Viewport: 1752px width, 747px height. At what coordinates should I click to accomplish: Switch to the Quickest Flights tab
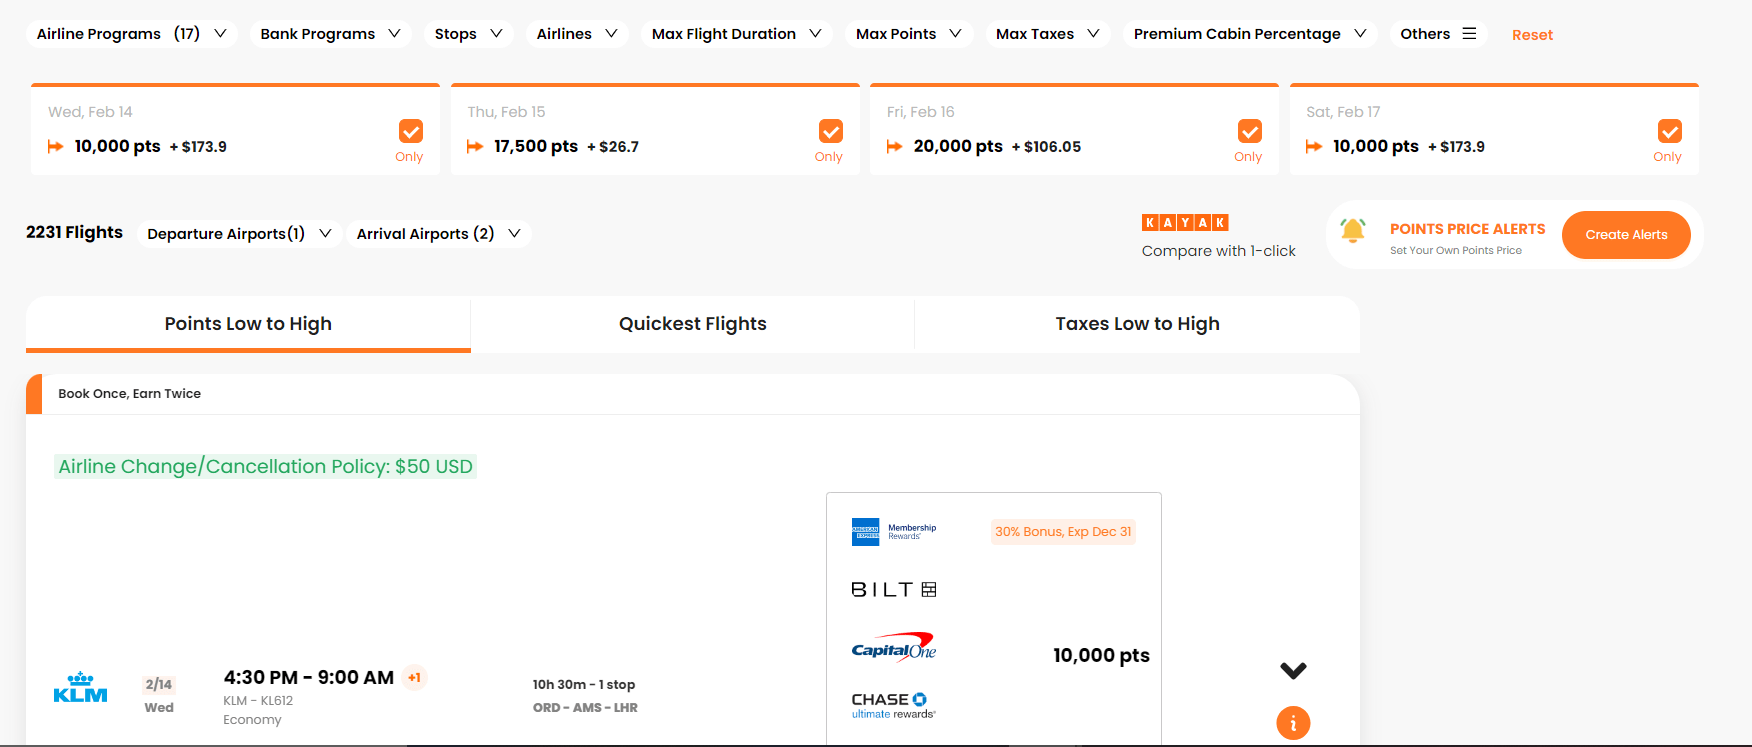click(692, 323)
